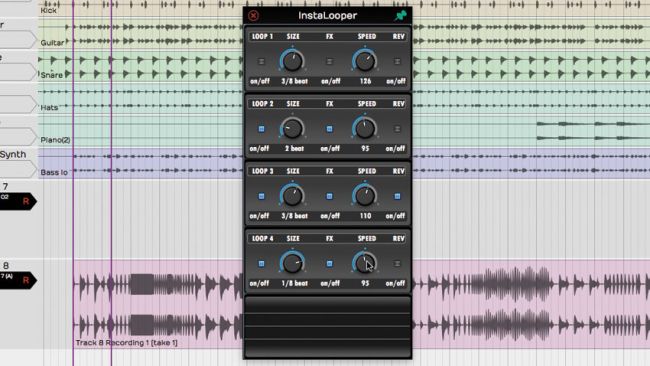Arm record button on track 7
This screenshot has height=366, width=650.
26,201
